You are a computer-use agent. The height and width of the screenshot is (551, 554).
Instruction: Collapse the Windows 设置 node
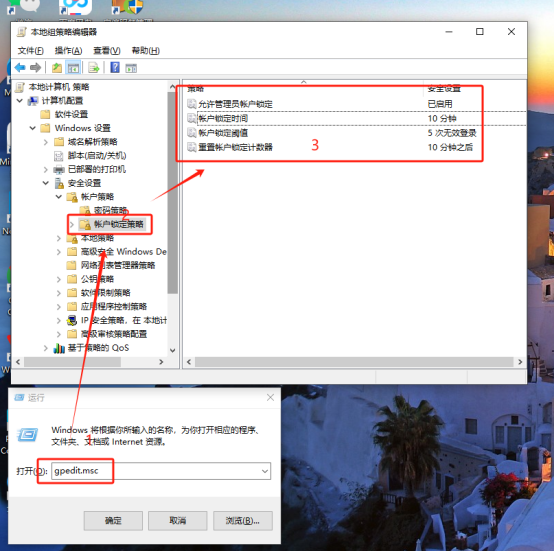pyautogui.click(x=33, y=128)
